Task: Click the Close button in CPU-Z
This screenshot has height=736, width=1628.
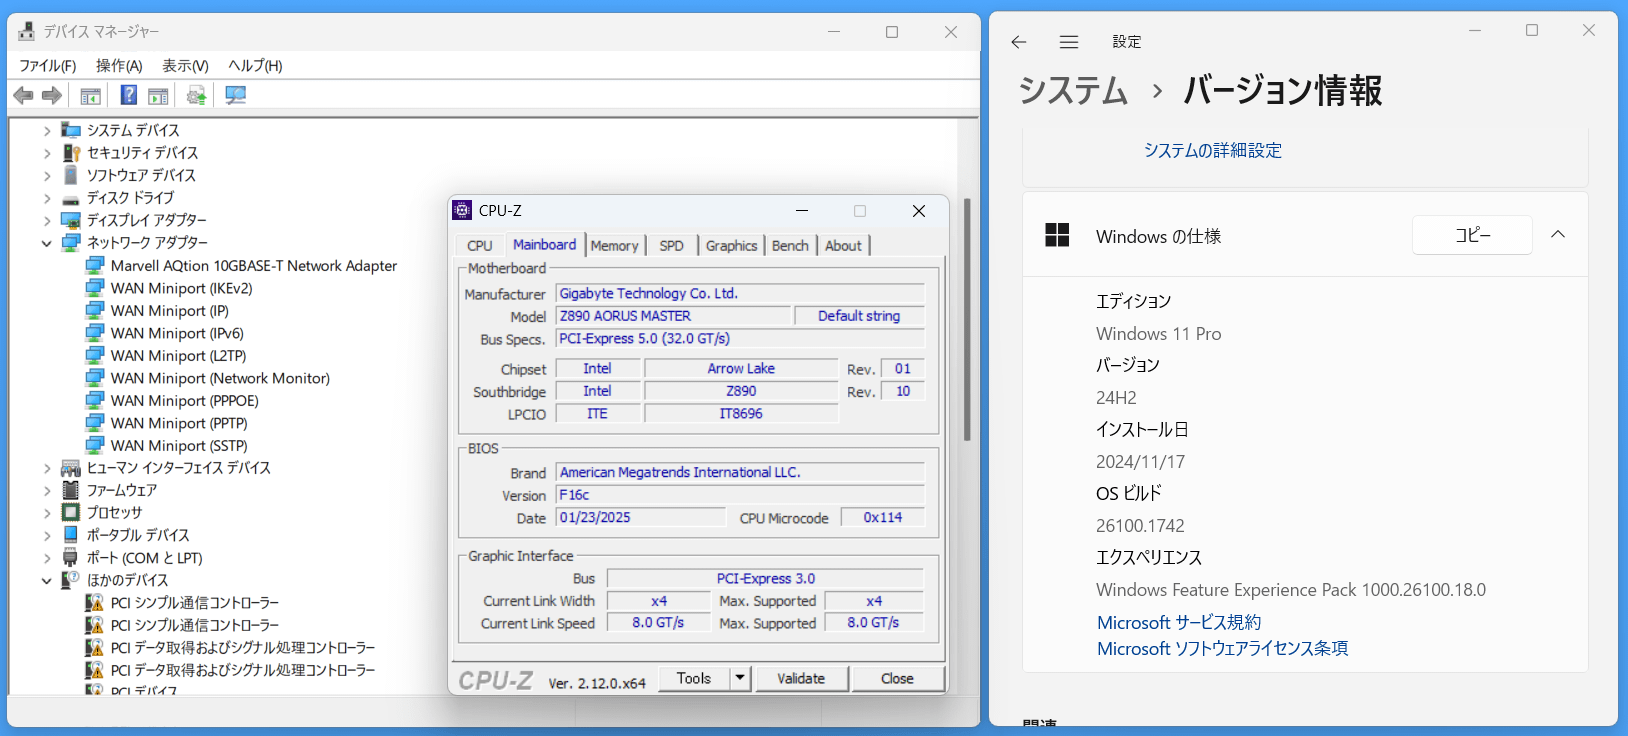Action: pos(897,678)
